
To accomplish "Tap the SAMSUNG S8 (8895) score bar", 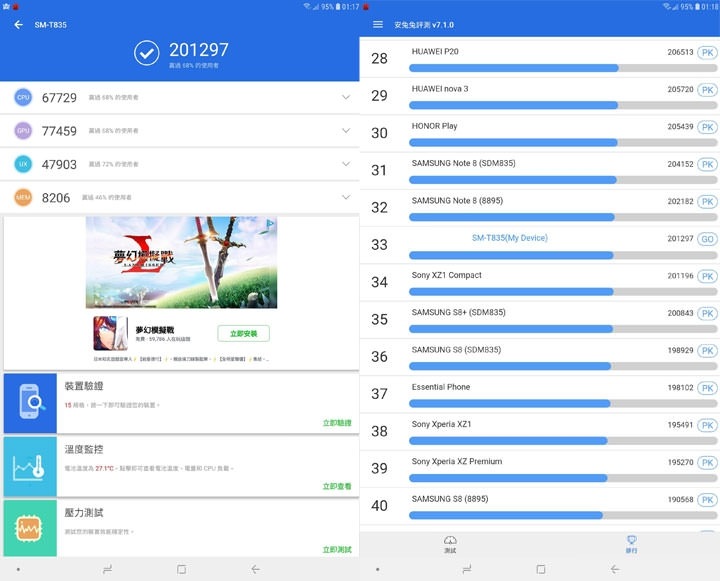I will point(563,515).
